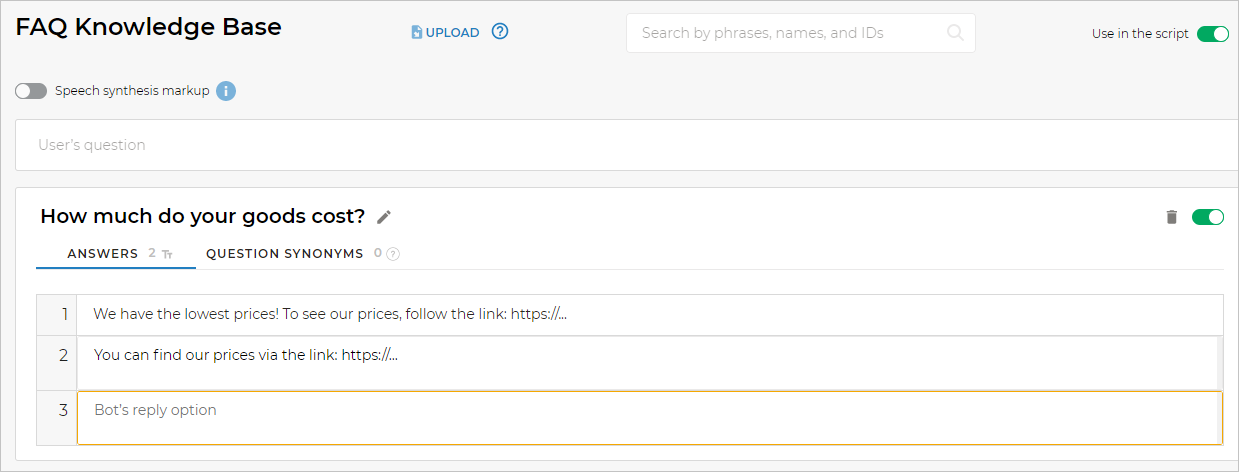
Task: Delete the question using the trash icon
Action: 1172,217
